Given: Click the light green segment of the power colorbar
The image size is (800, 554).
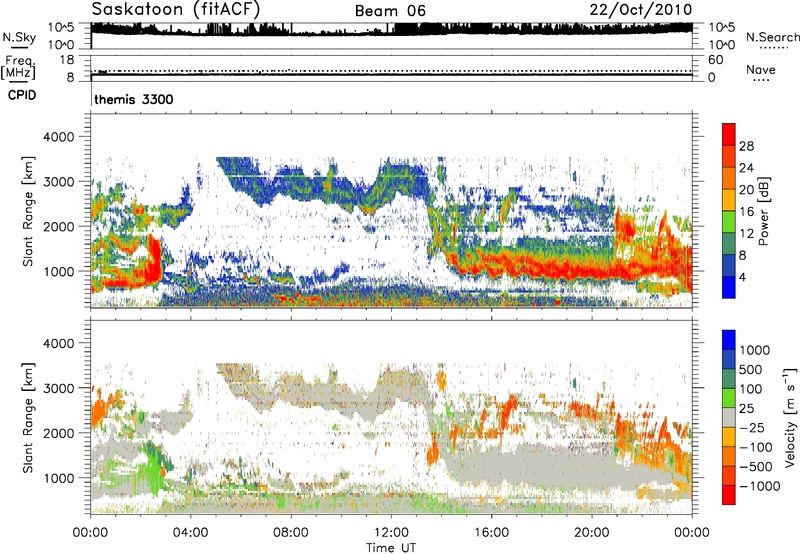Looking at the screenshot, I should pyautogui.click(x=729, y=222).
